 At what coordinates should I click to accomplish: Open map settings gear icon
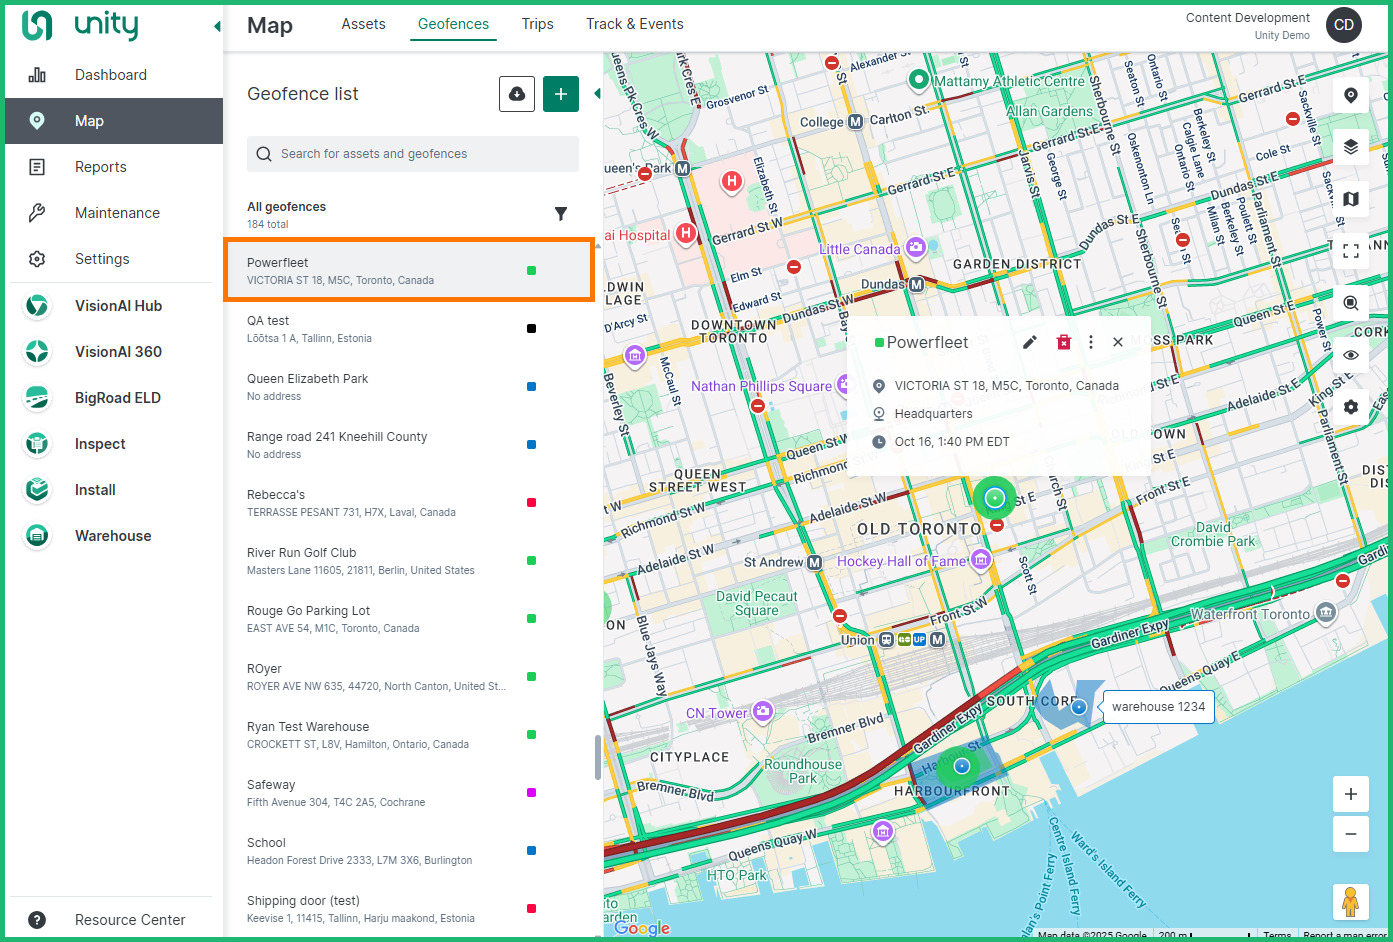pos(1350,407)
